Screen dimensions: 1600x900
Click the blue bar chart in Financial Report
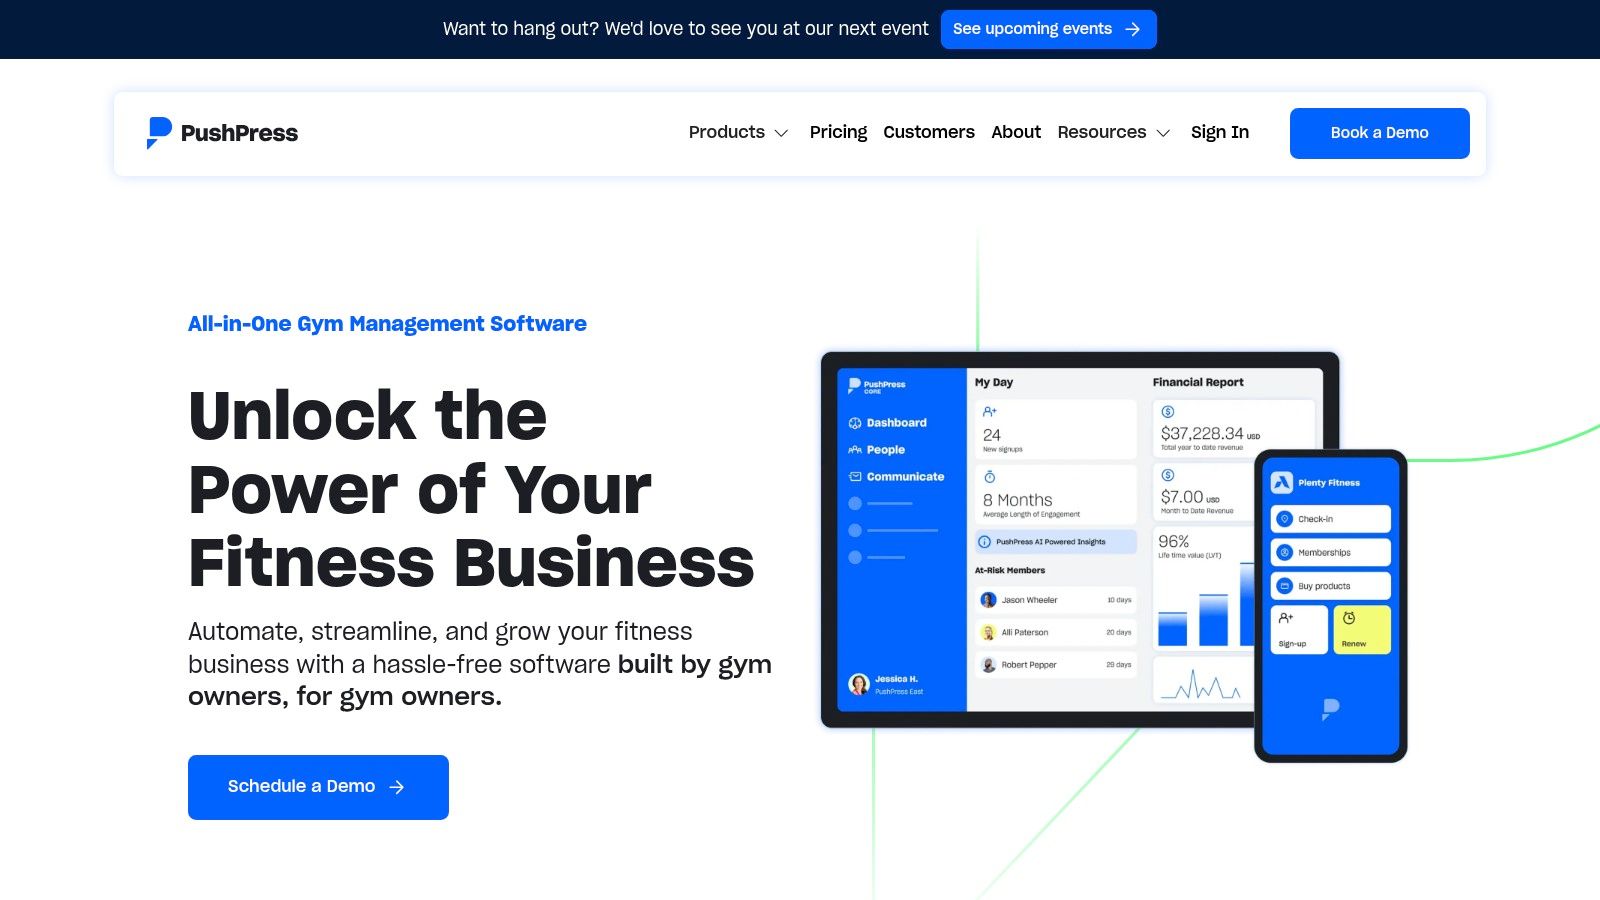pos(1206,605)
